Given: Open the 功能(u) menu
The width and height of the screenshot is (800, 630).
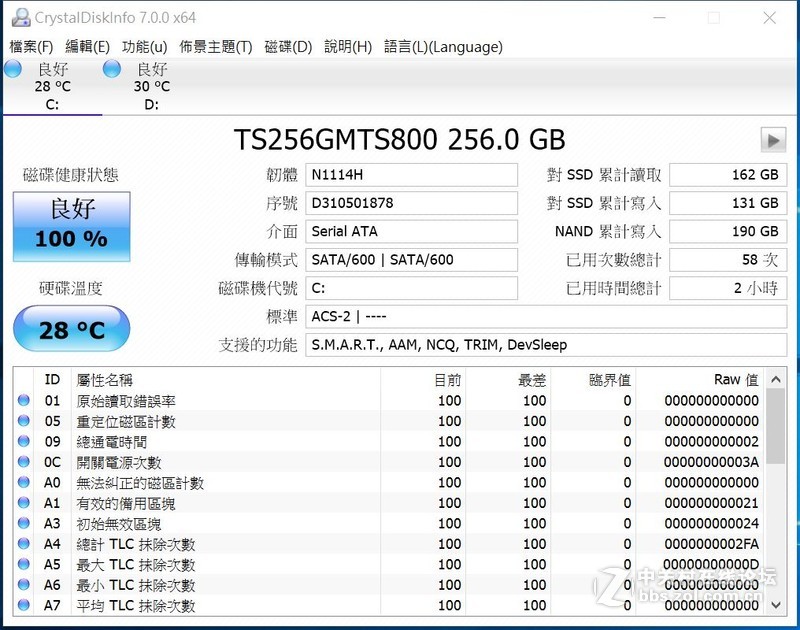Looking at the screenshot, I should [x=144, y=47].
